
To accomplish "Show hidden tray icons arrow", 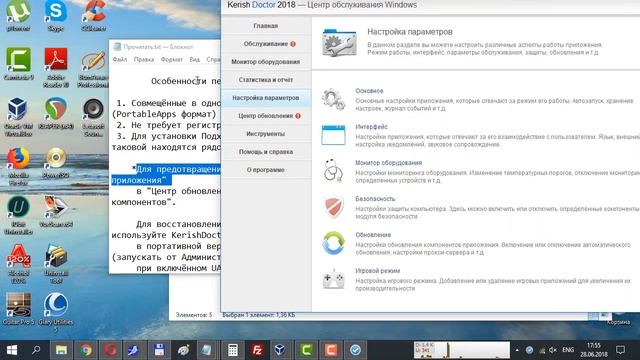I will tap(517, 350).
